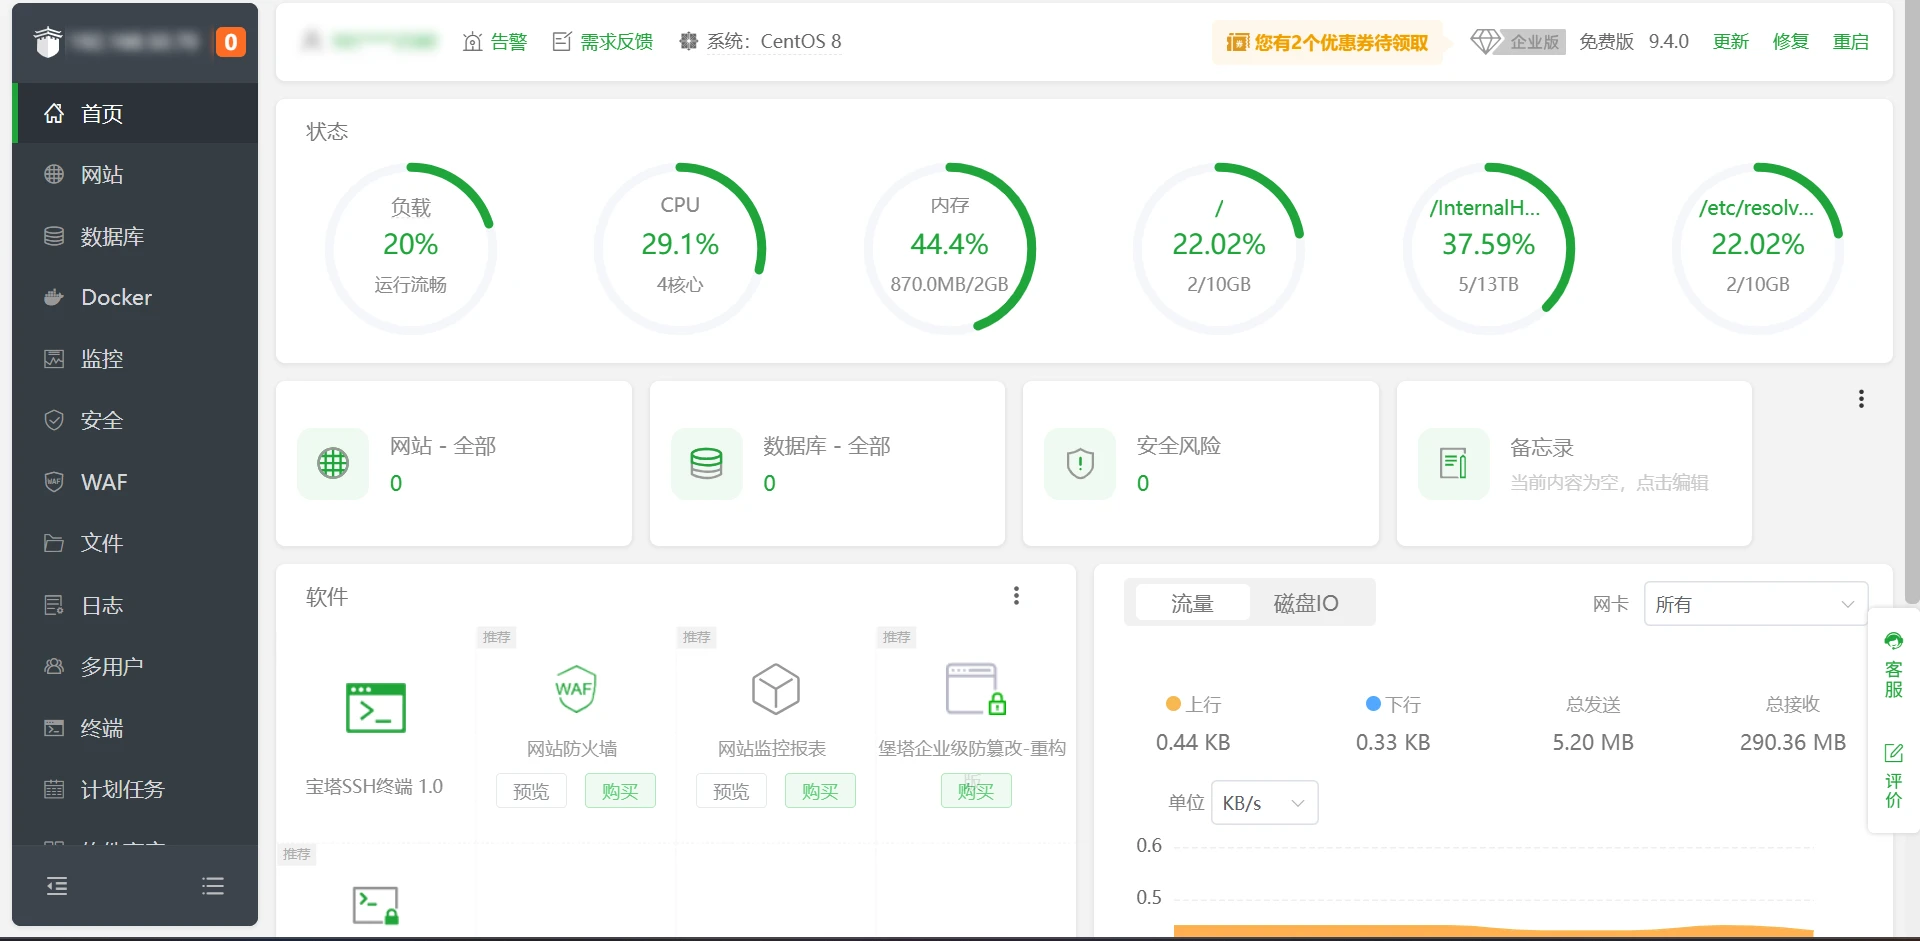
Task: Click the 网站防火墙 WAF shield icon
Action: (x=576, y=689)
